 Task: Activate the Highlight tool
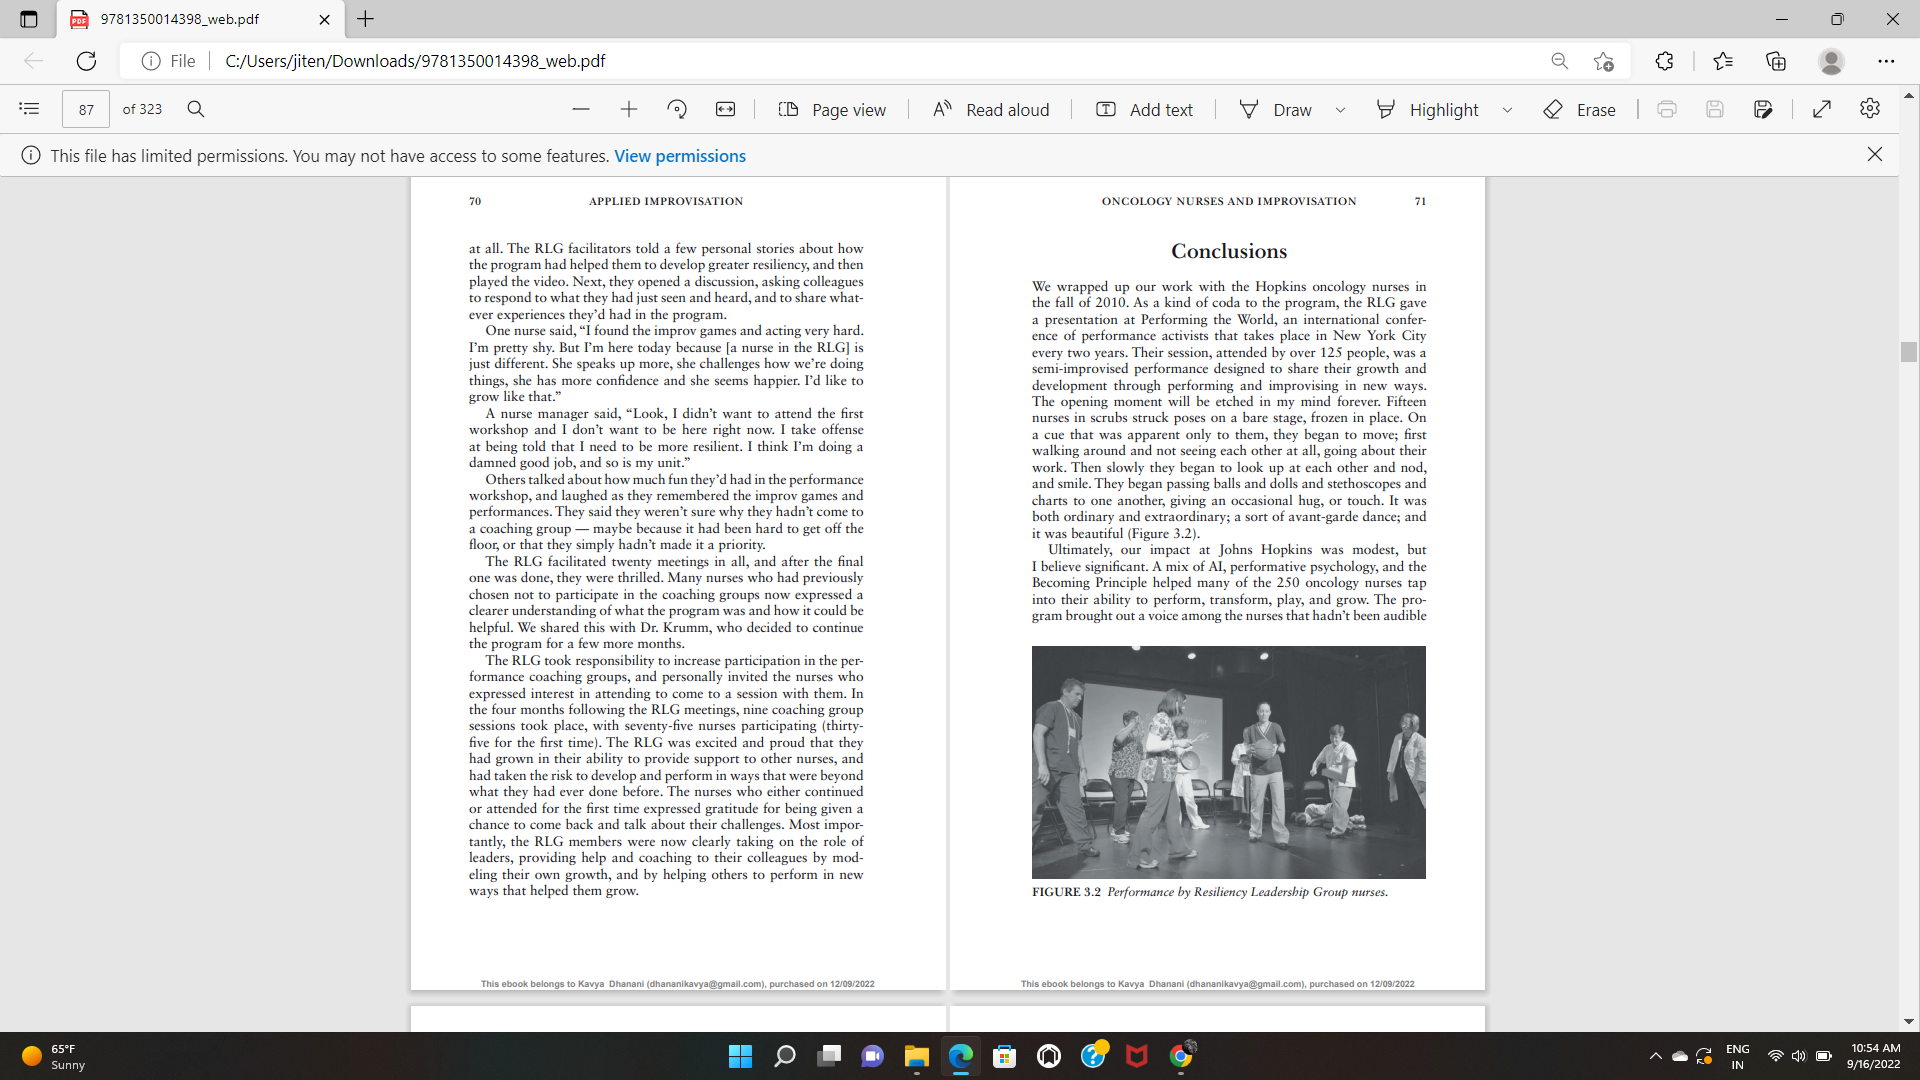pos(1427,109)
